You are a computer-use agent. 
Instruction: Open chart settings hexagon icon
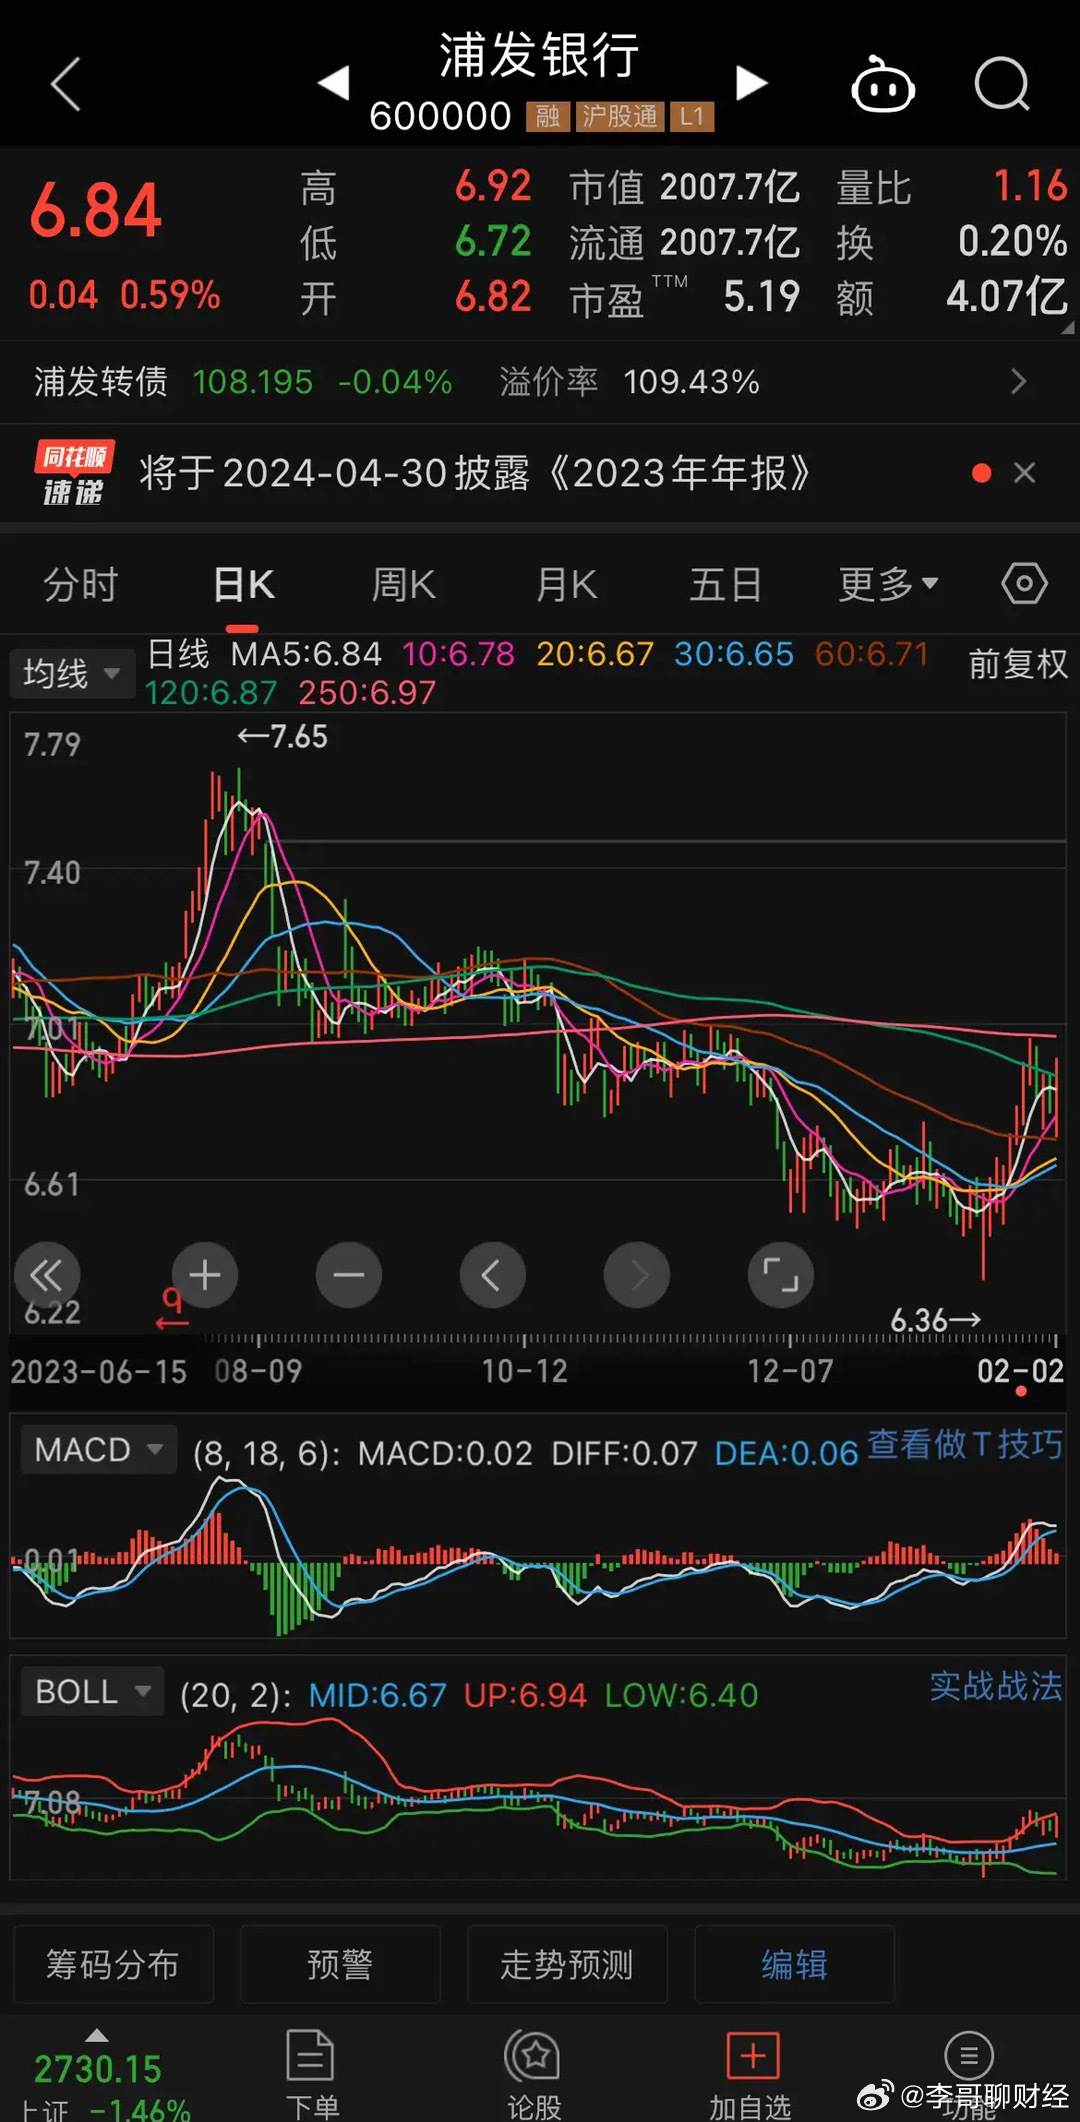point(1024,583)
